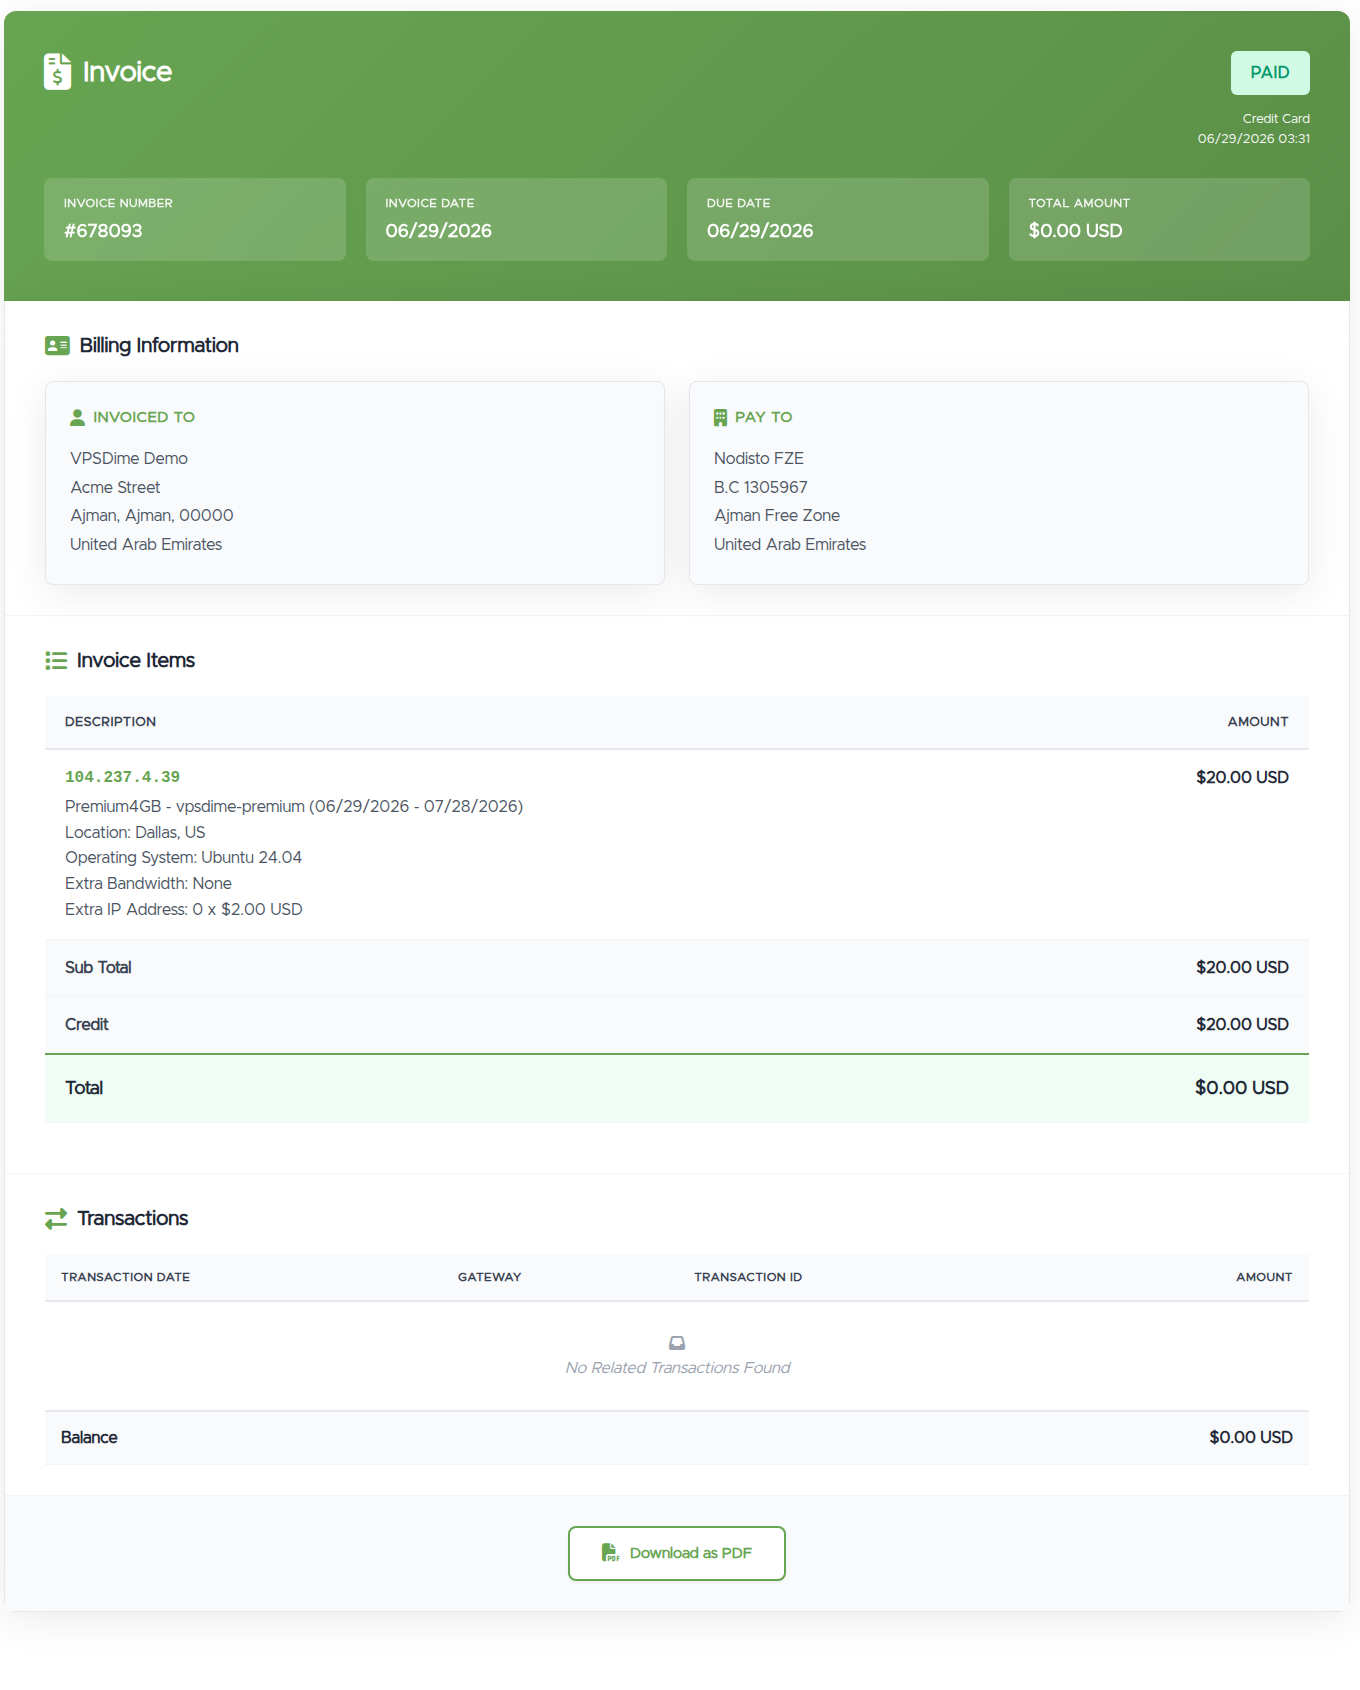Click the empty inbox icon in Transactions

[x=677, y=1343]
